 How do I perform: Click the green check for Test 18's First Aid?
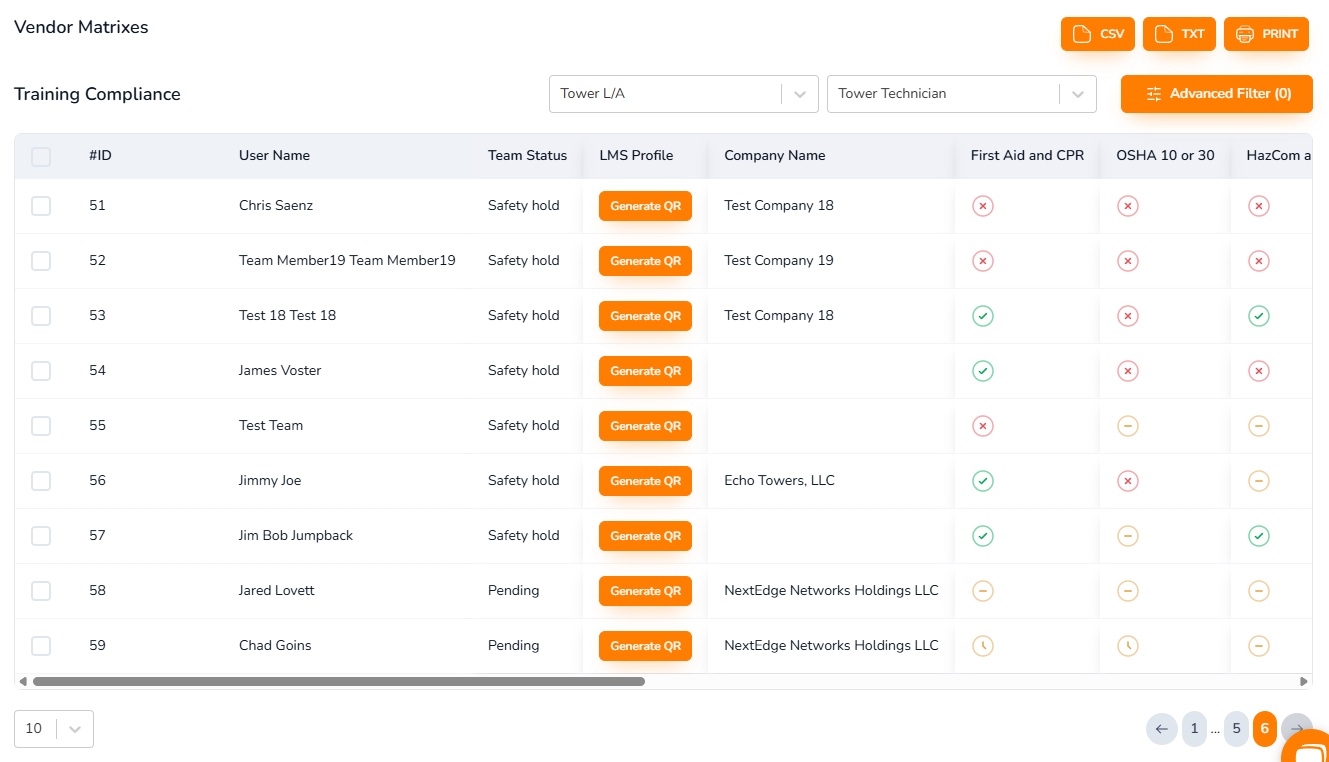coord(982,315)
